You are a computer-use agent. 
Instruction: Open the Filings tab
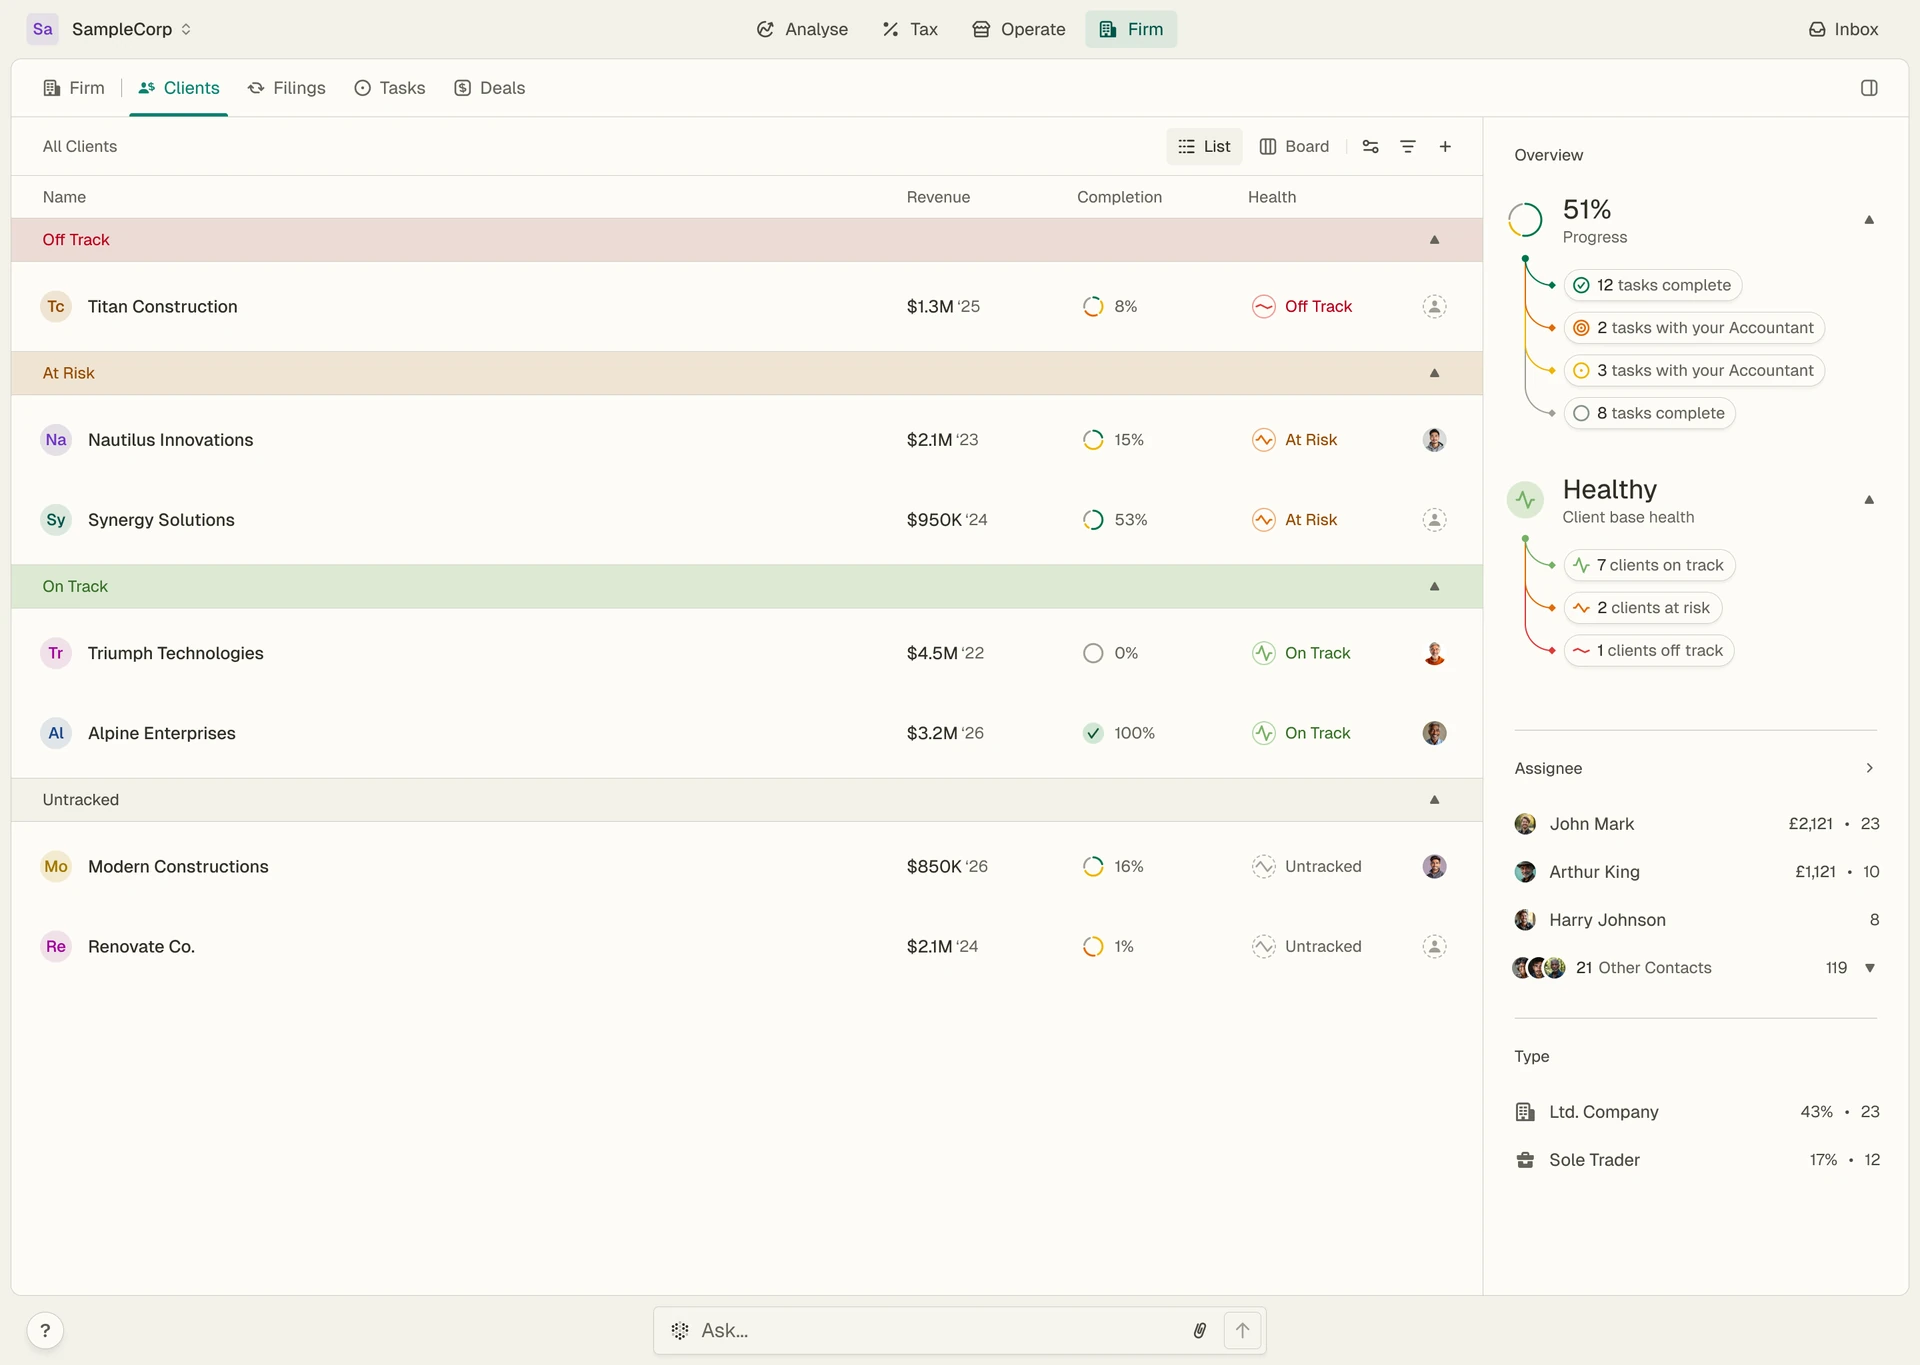287,88
